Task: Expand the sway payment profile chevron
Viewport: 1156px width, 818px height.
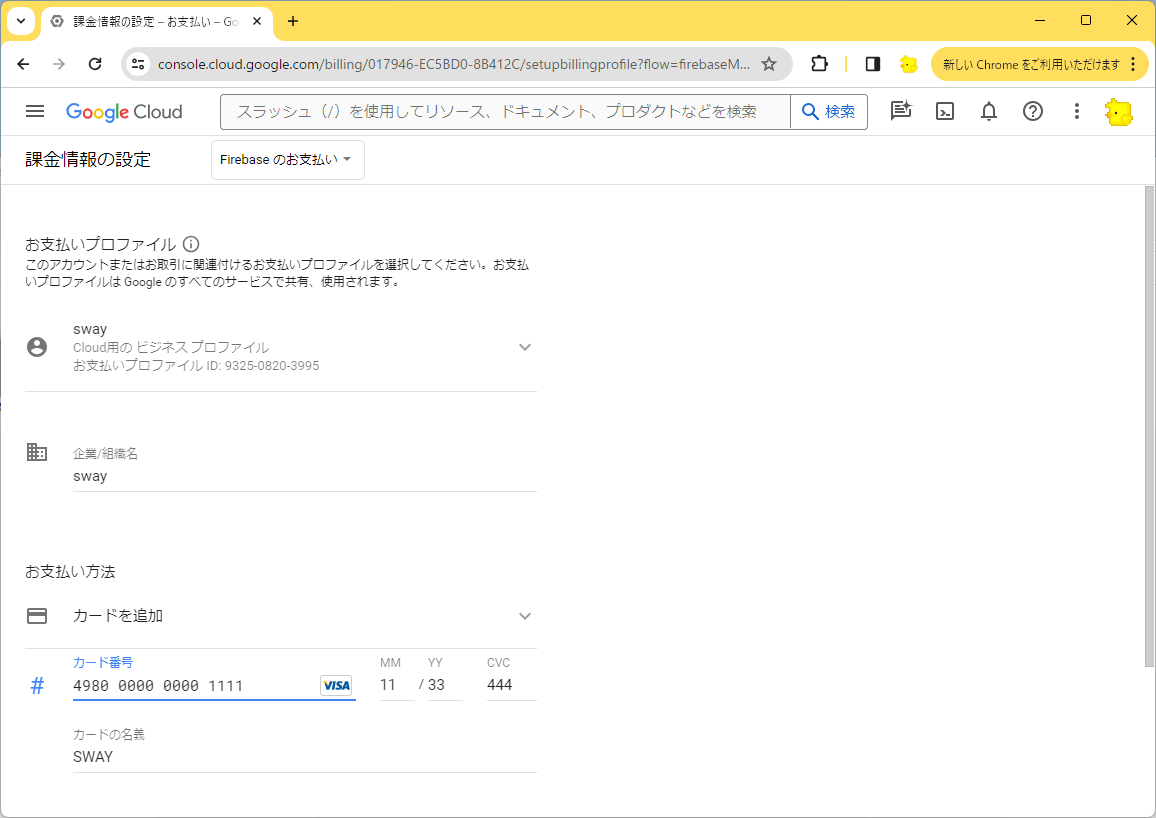Action: click(x=525, y=347)
